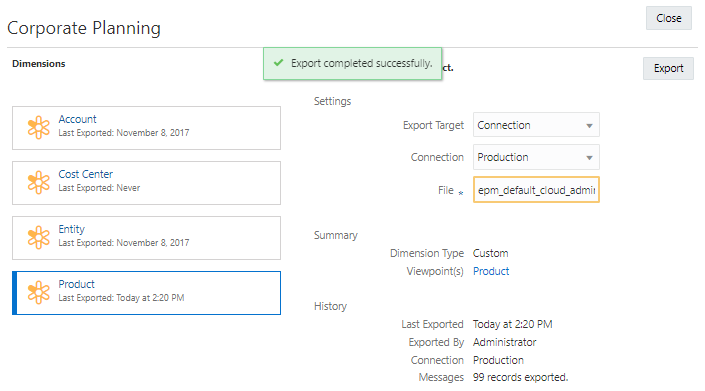Image resolution: width=705 pixels, height=391 pixels.
Task: Click the 'Export completed successfully.' message
Action: (x=361, y=63)
